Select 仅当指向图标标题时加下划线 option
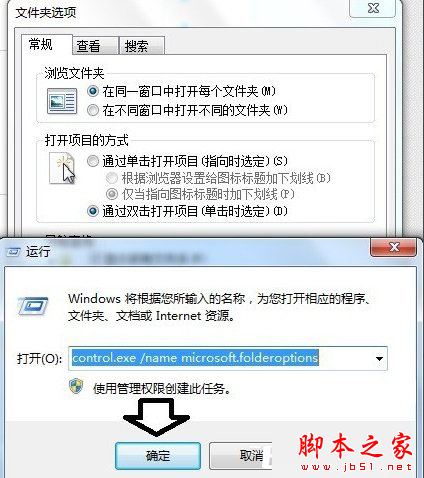The height and width of the screenshot is (478, 424). (112, 194)
